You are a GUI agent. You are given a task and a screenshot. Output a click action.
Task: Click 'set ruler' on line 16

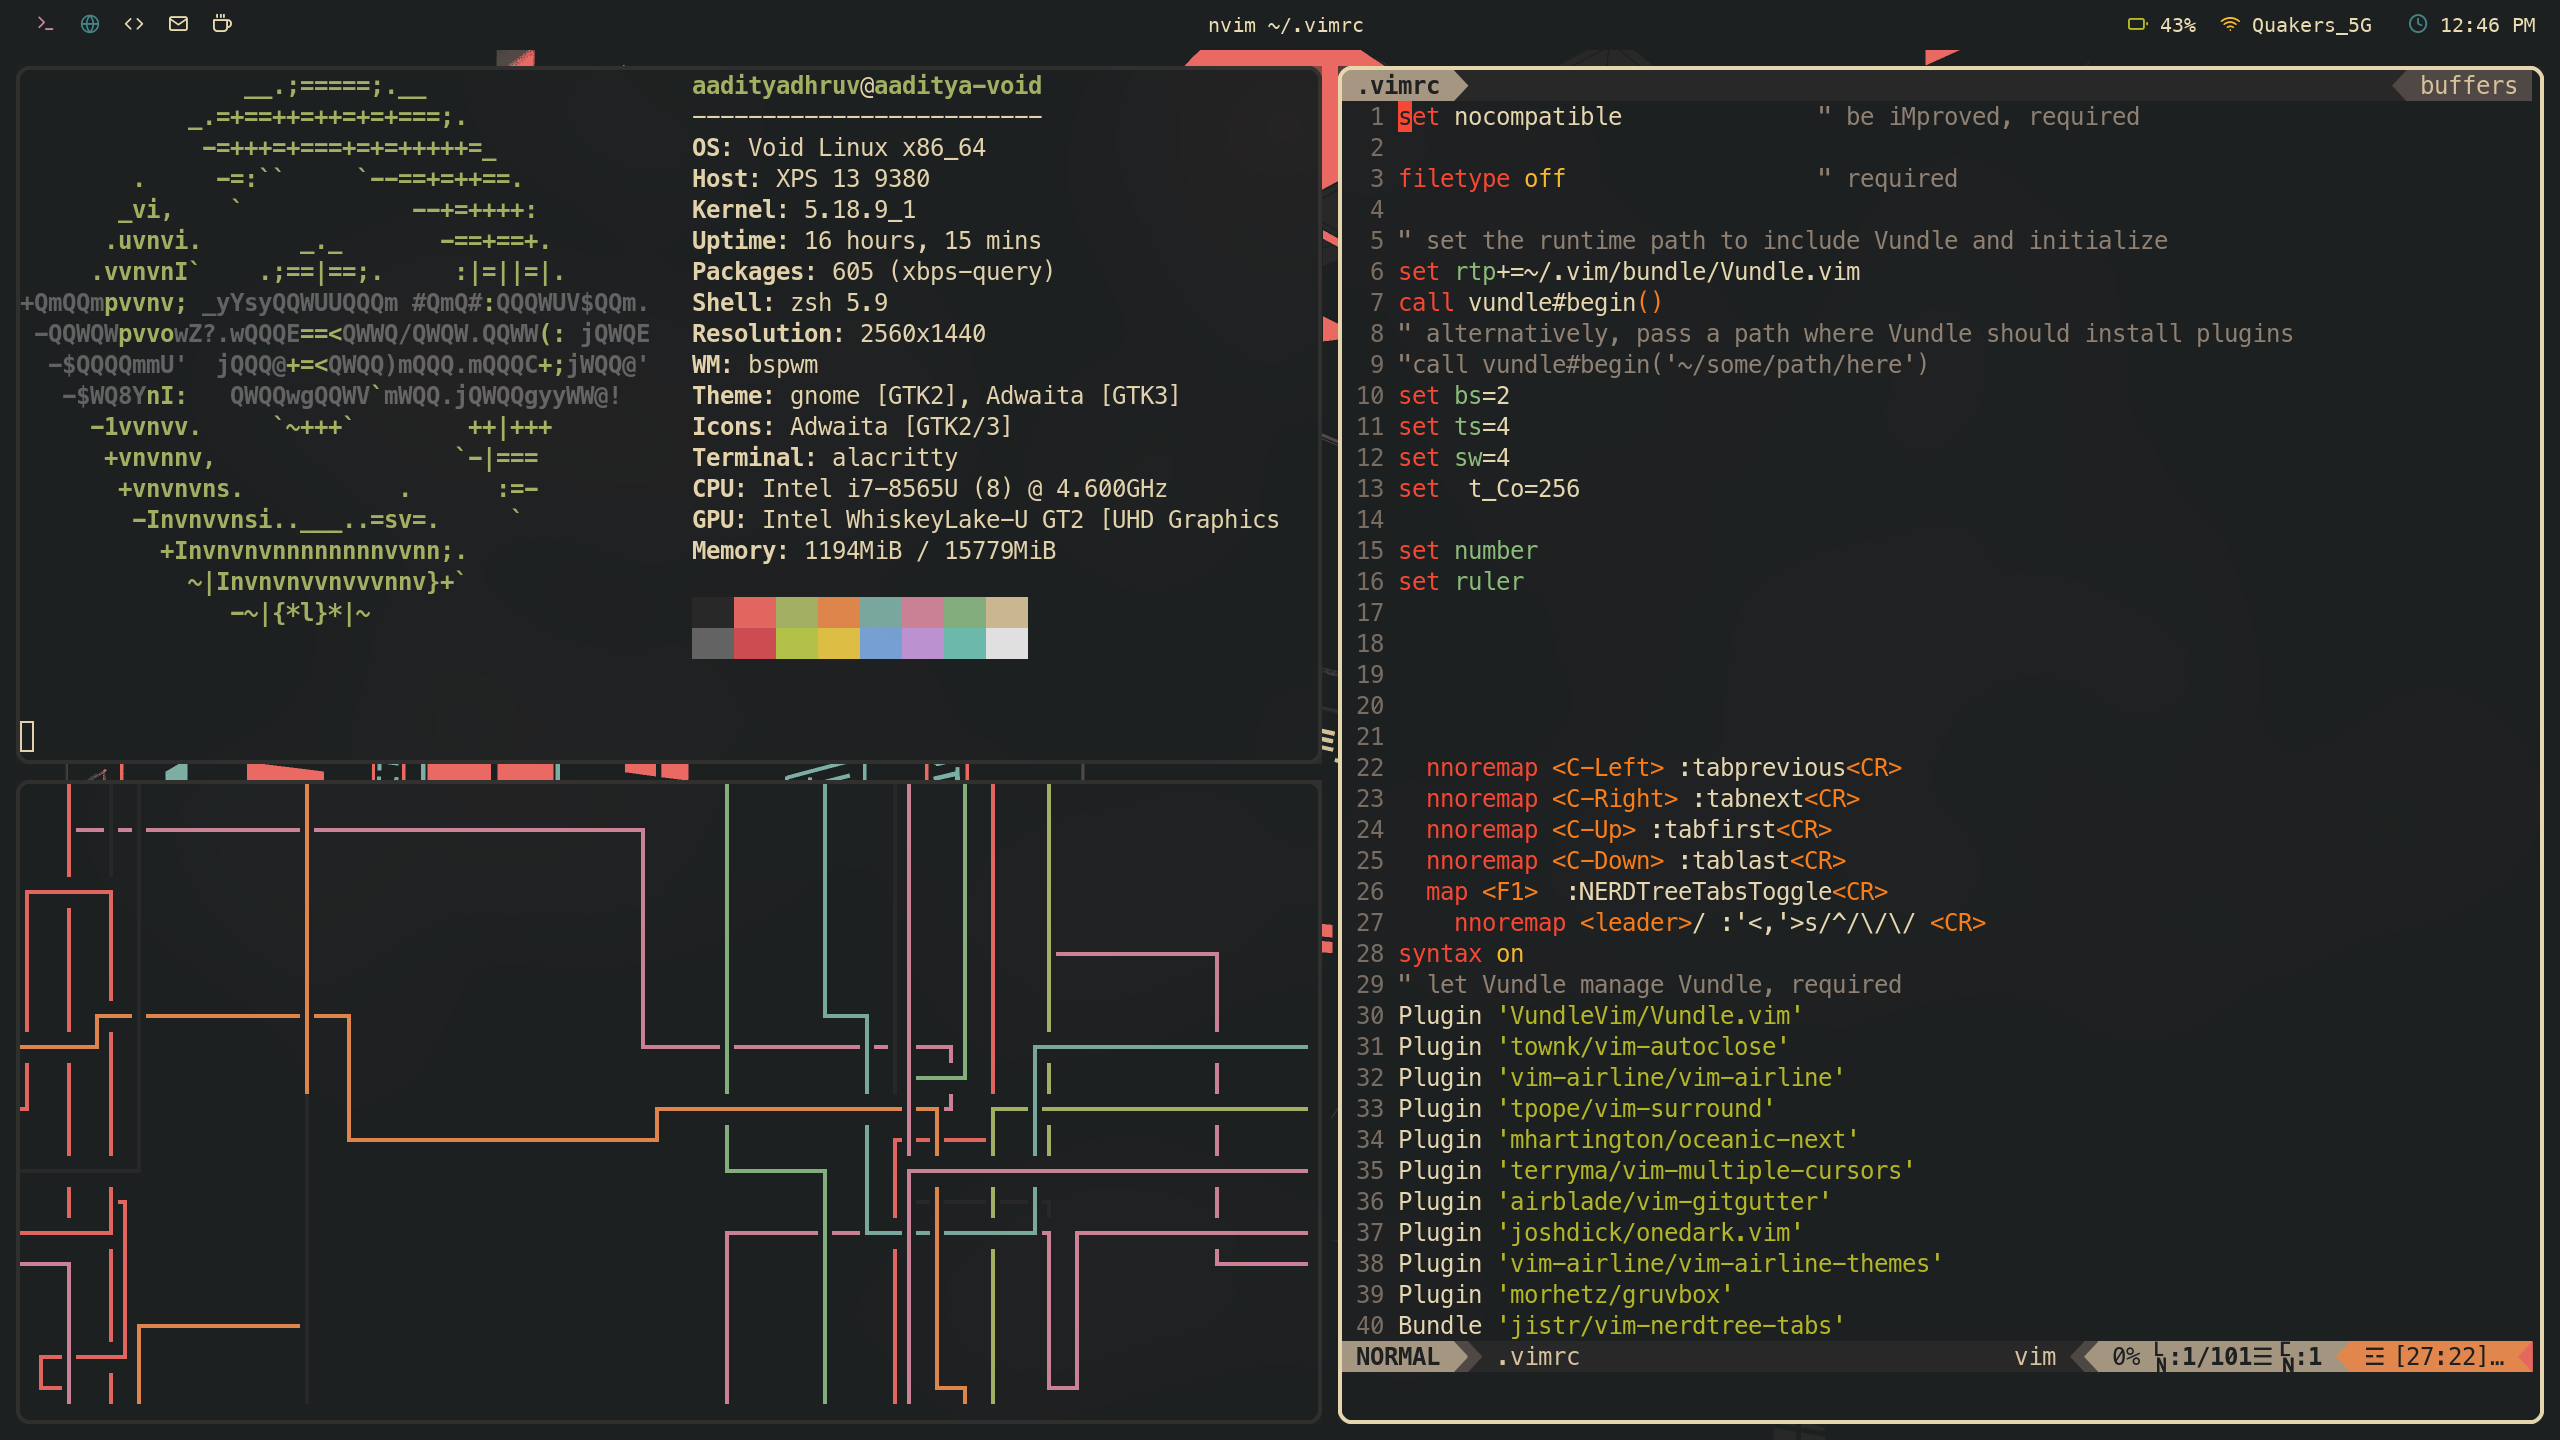1461,582
